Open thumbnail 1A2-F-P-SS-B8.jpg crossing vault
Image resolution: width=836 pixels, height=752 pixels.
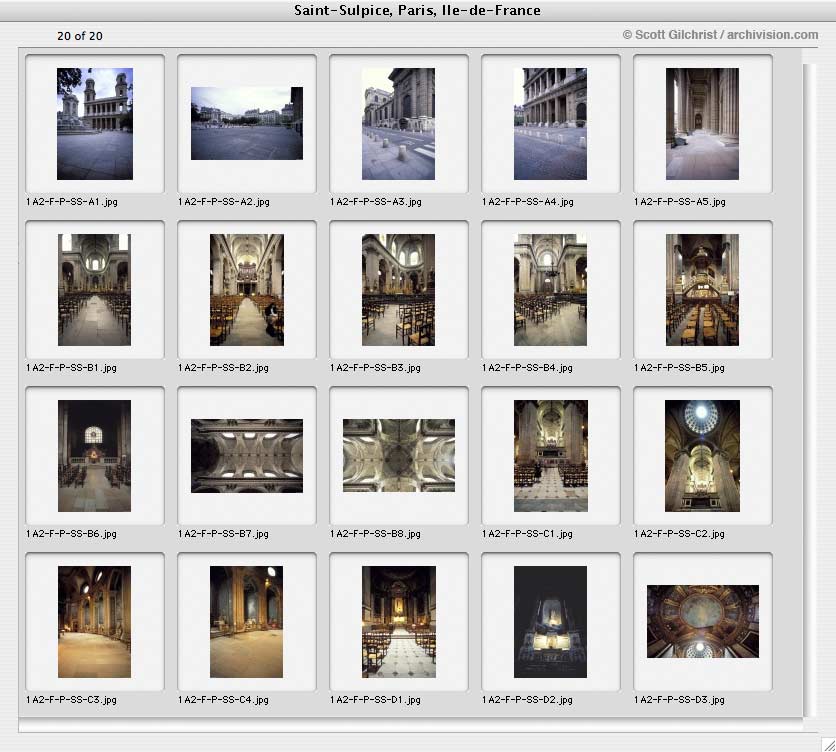pyautogui.click(x=399, y=455)
